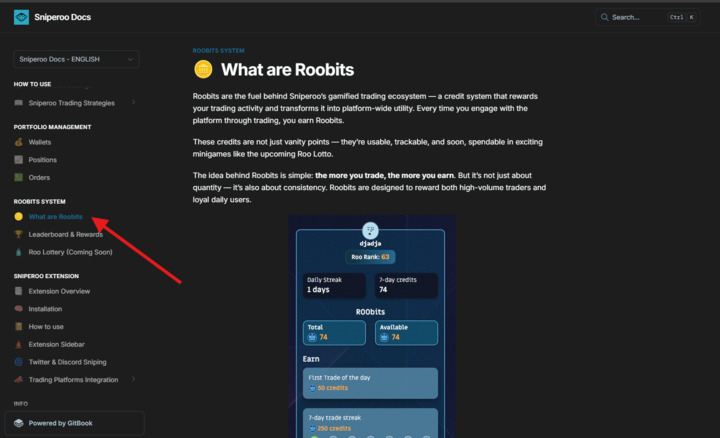The height and width of the screenshot is (438, 720).
Task: Click the GitBook logo icon
Action: (18, 423)
